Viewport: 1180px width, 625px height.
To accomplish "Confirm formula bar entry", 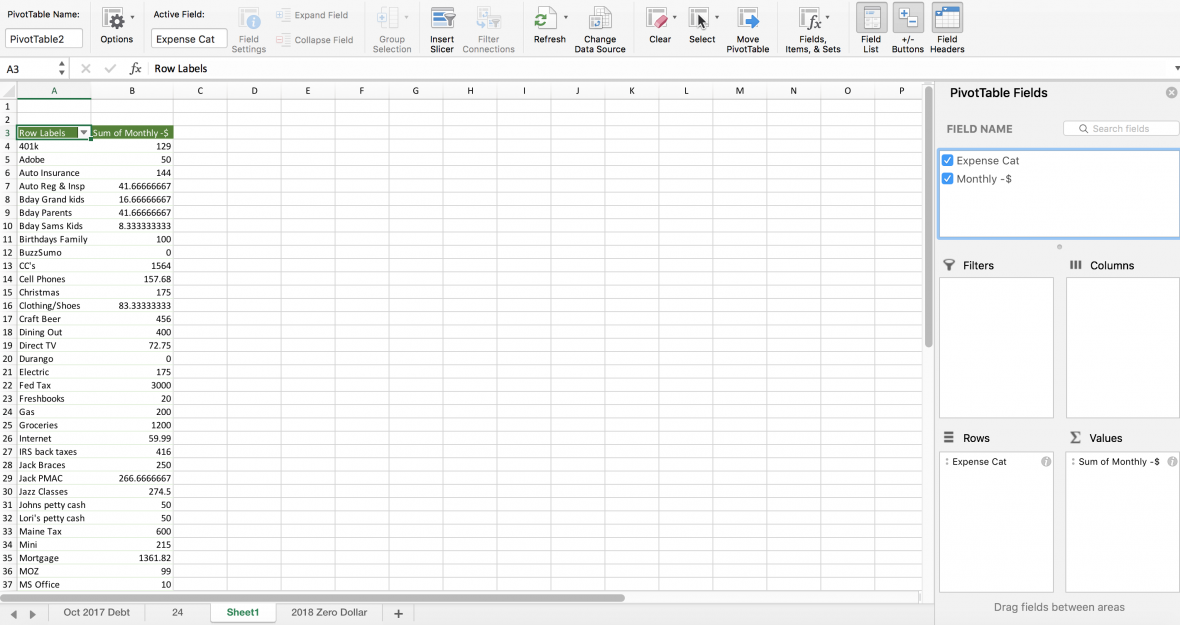I will (x=111, y=68).
